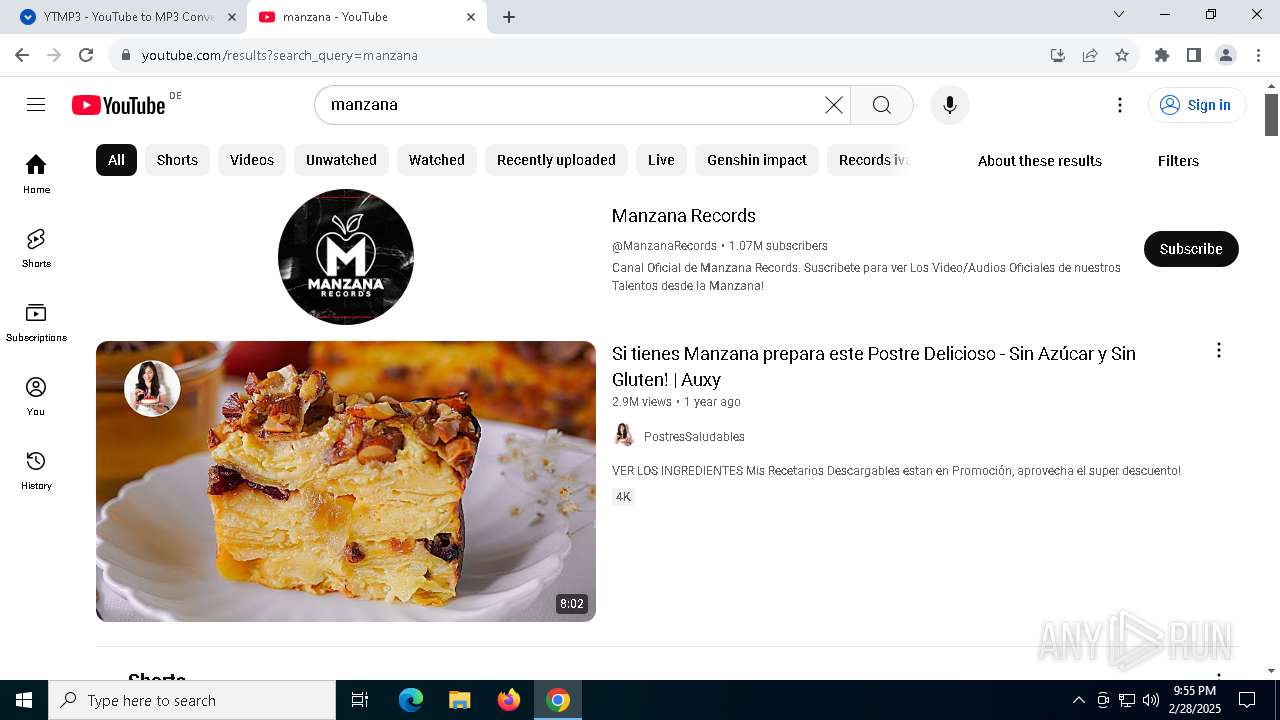Open About these results

[x=1040, y=161]
